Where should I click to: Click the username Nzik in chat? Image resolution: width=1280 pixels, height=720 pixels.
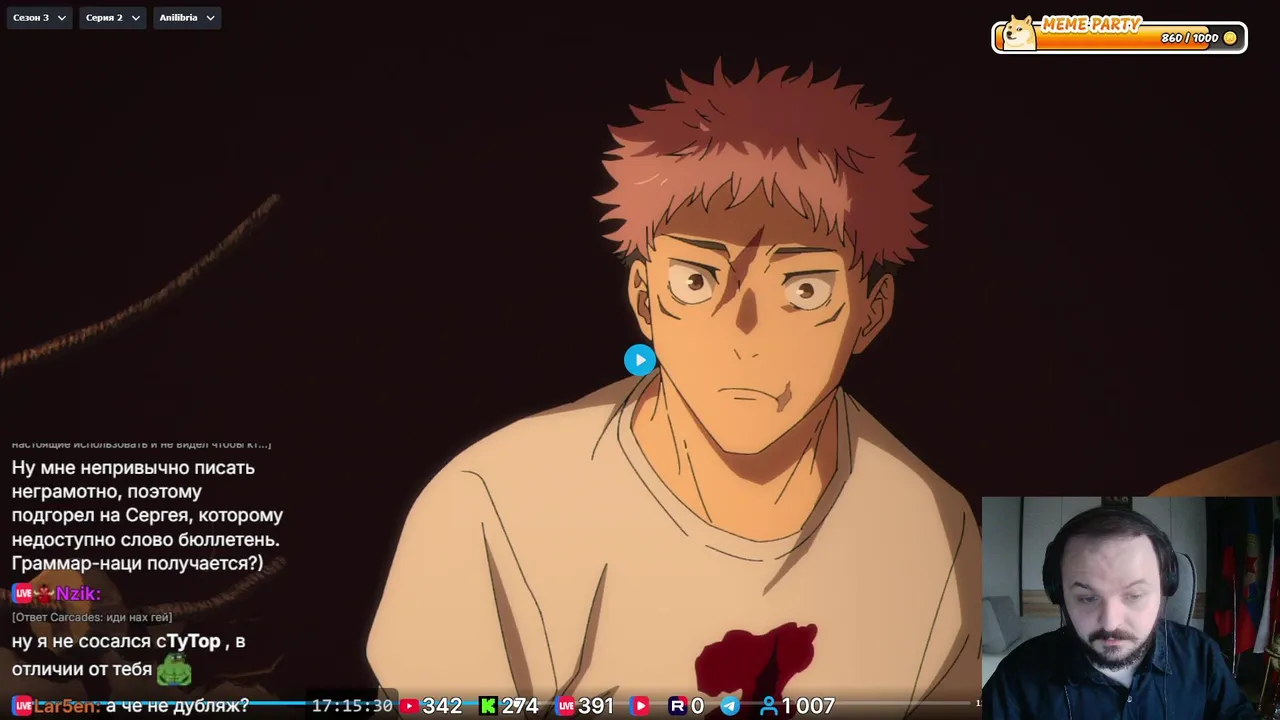point(78,594)
